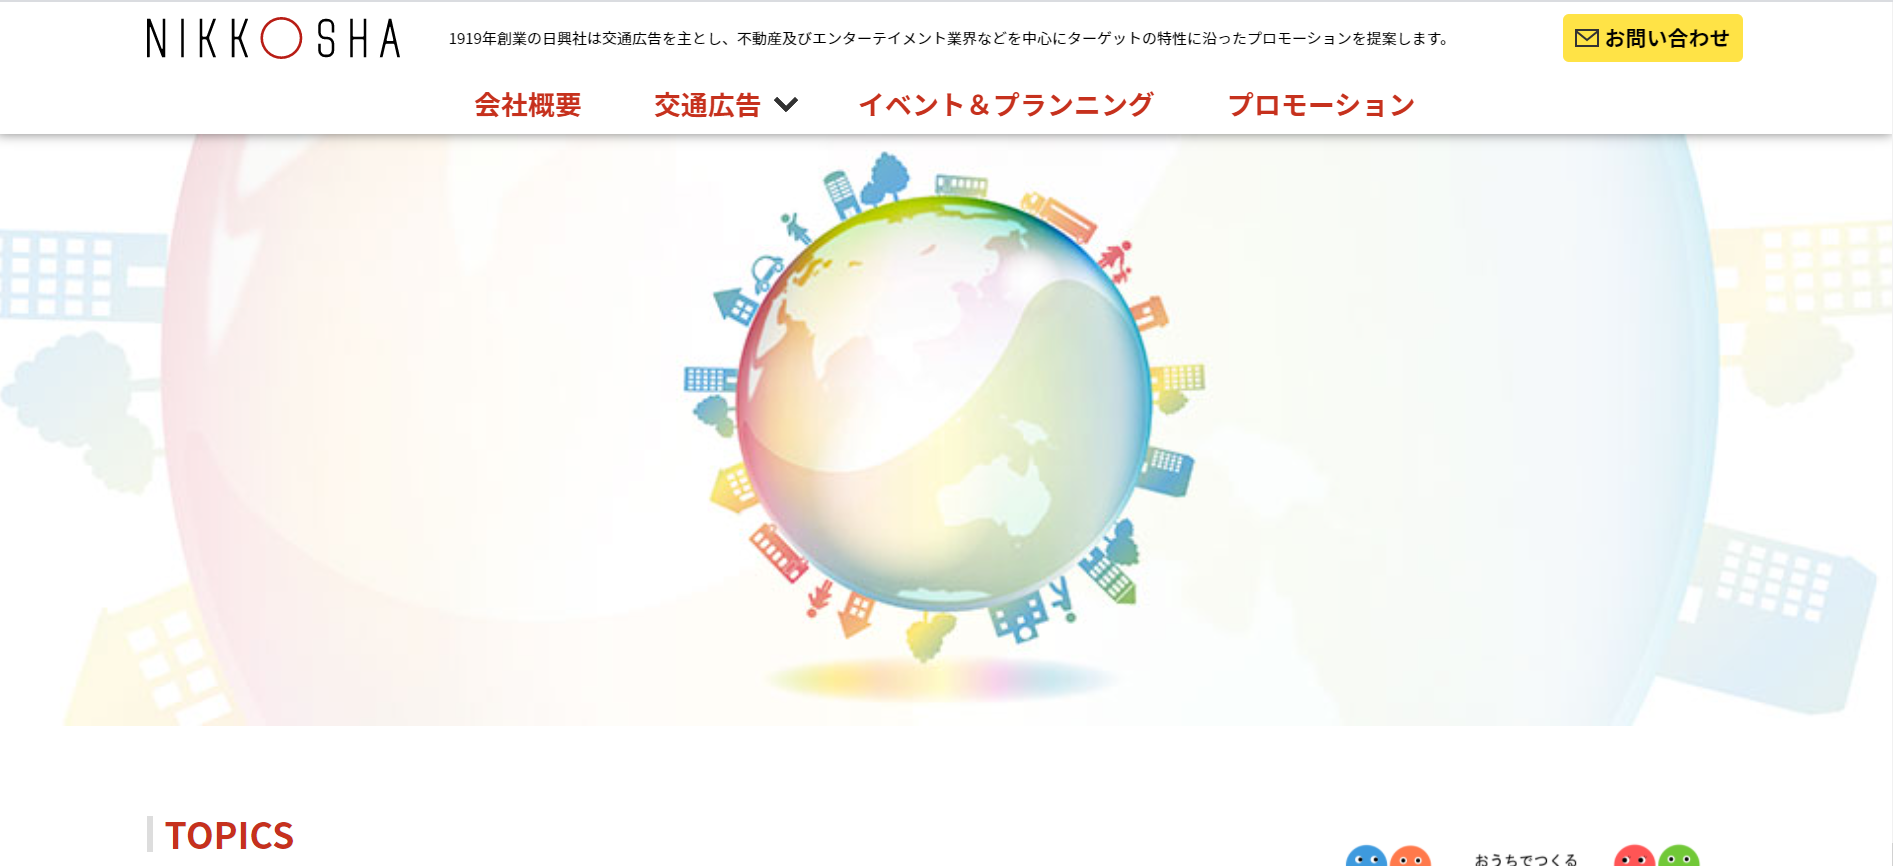The image size is (1893, 866).
Task: Click the globe hero banner image
Action: coord(946,430)
